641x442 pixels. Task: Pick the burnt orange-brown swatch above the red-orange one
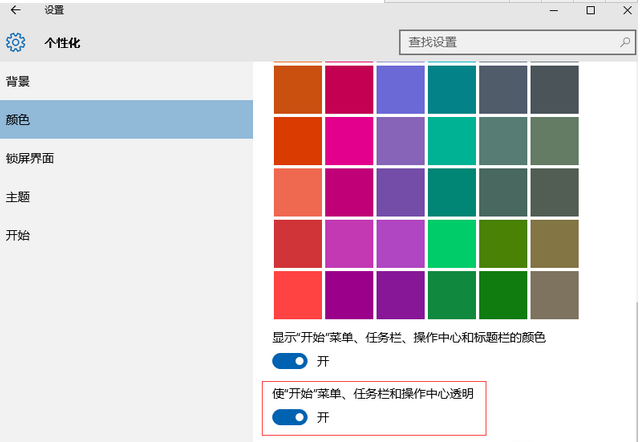click(298, 90)
